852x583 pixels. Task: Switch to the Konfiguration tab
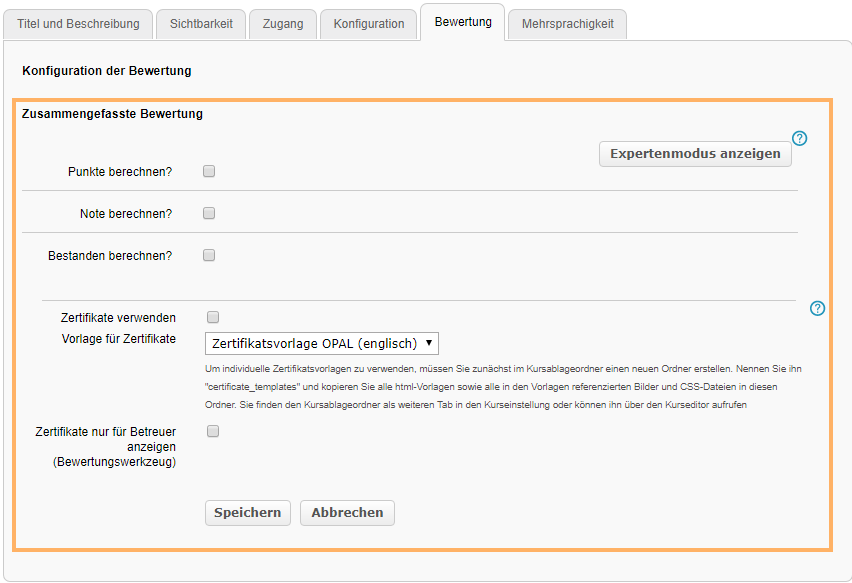[367, 23]
